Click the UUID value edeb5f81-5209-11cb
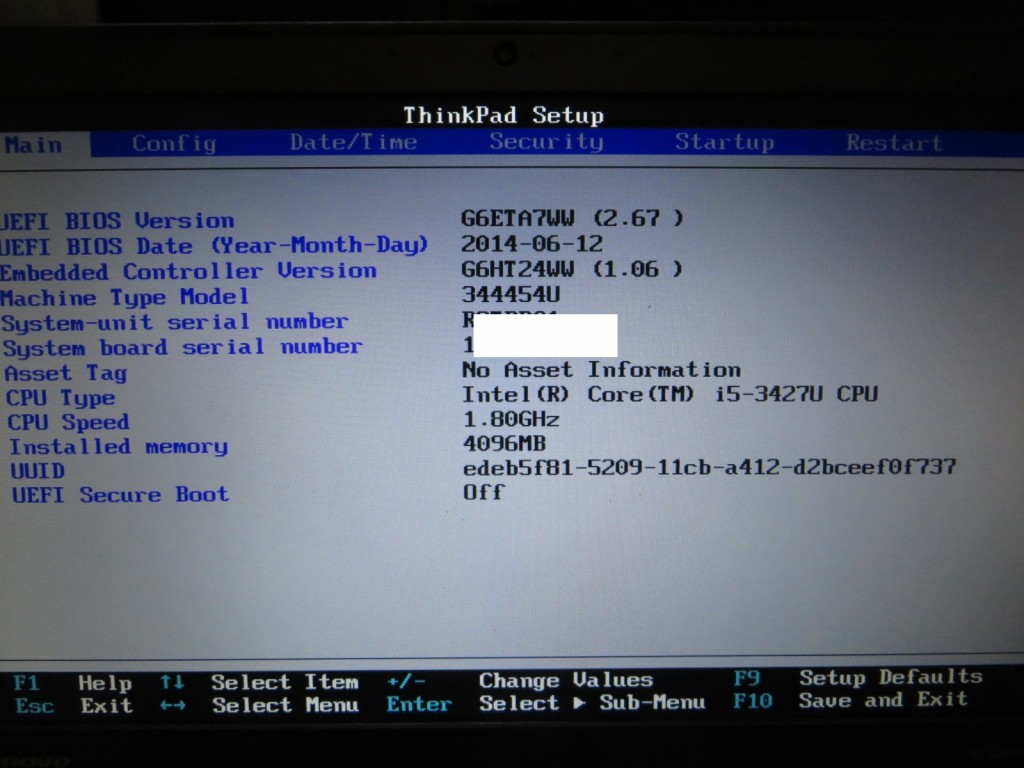This screenshot has width=1024, height=768. coord(710,467)
